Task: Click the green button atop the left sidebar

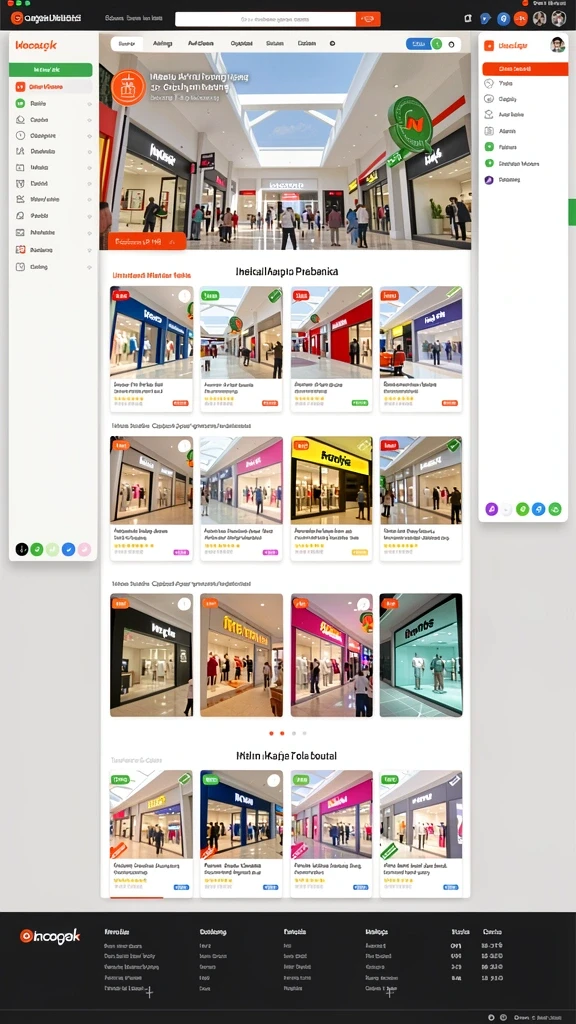Action: coord(50,69)
